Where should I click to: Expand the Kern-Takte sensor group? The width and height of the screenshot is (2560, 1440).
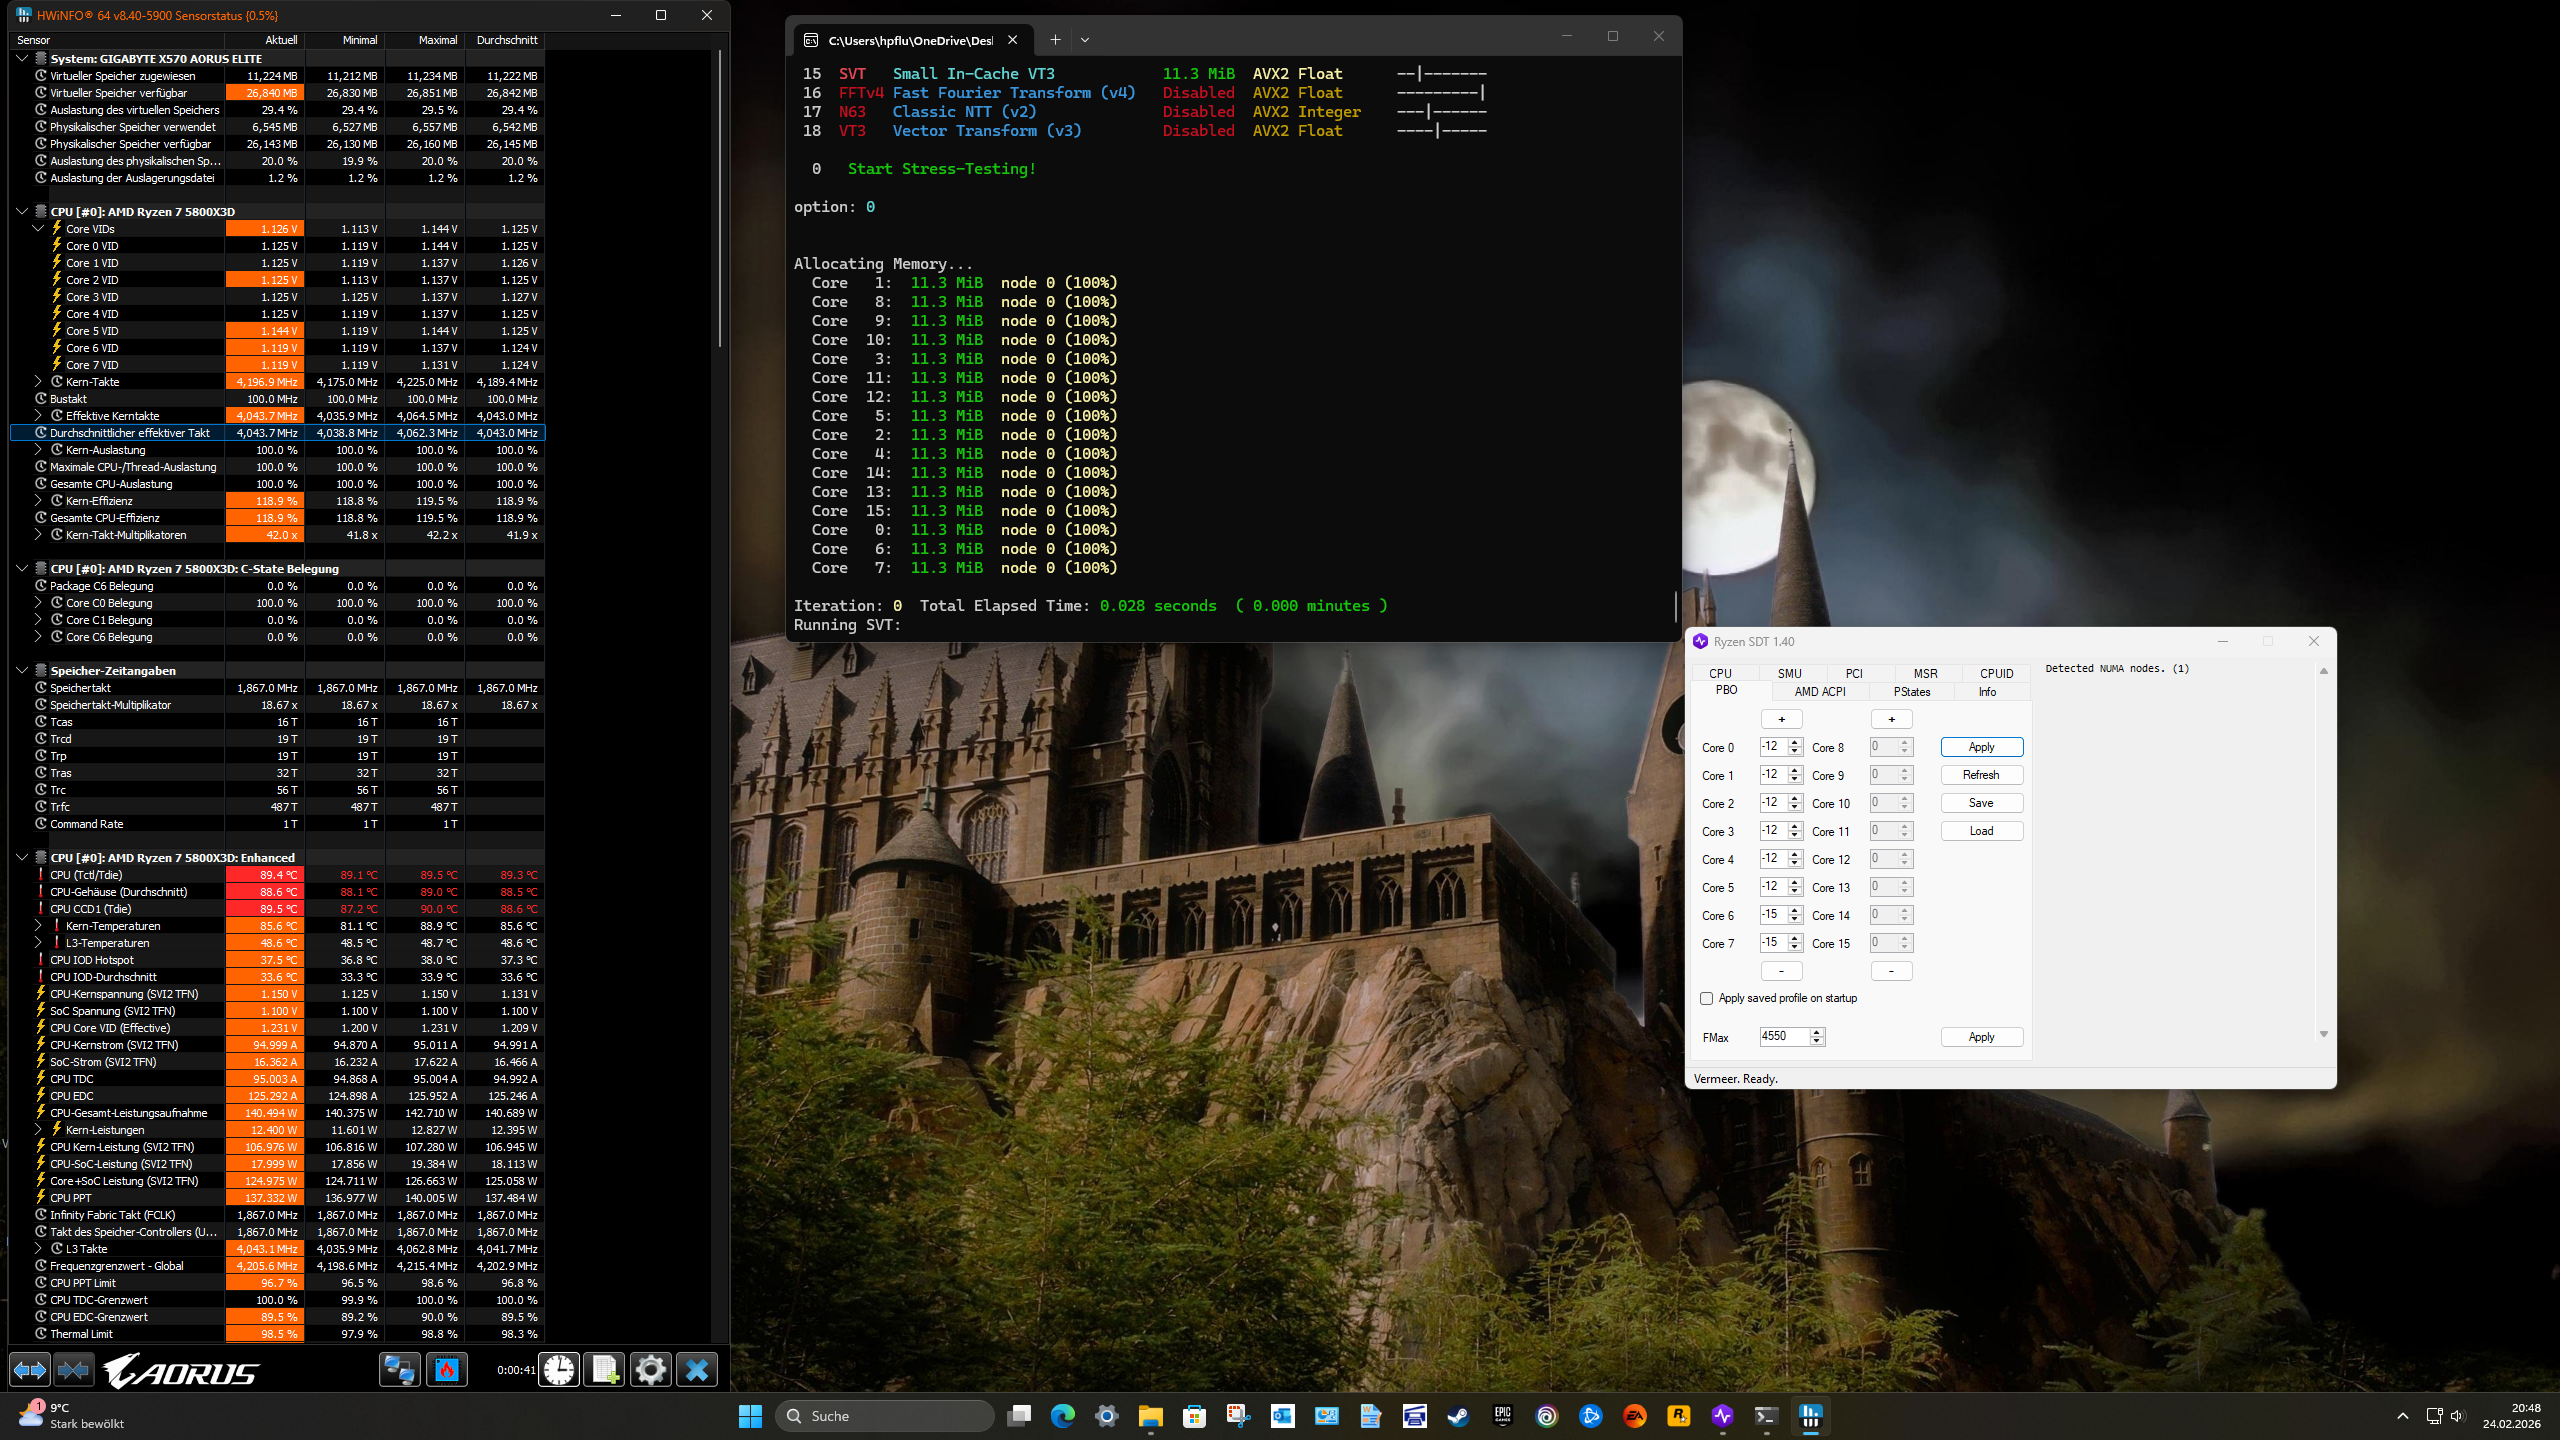tap(37, 381)
